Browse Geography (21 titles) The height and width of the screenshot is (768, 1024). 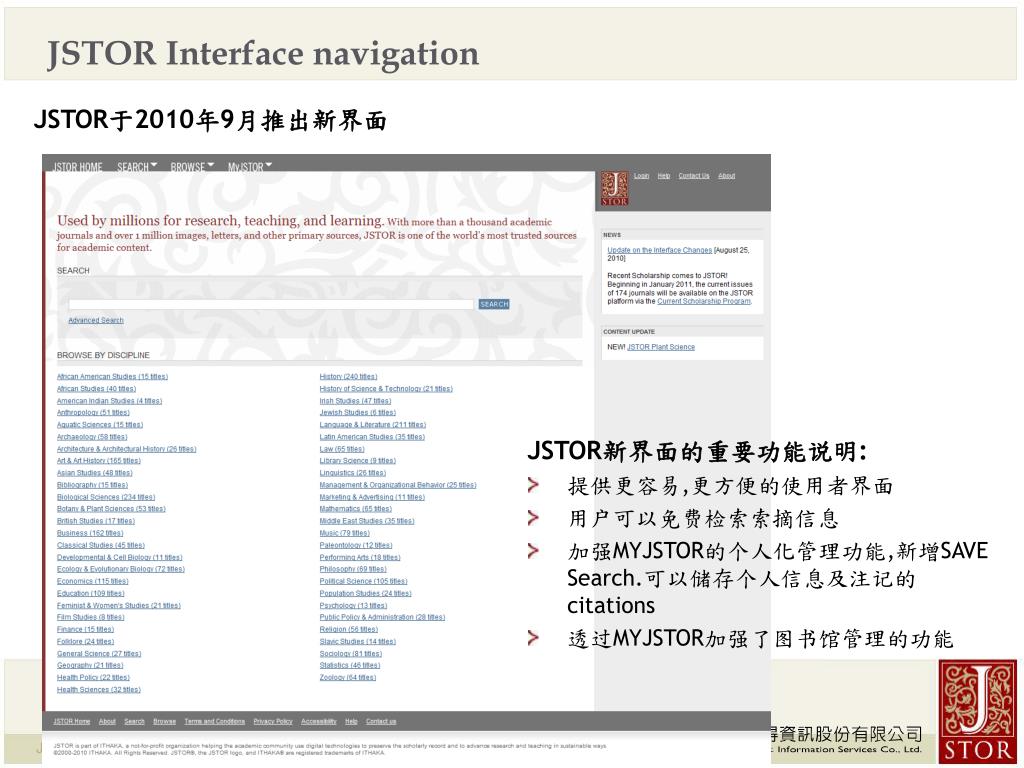89,665
